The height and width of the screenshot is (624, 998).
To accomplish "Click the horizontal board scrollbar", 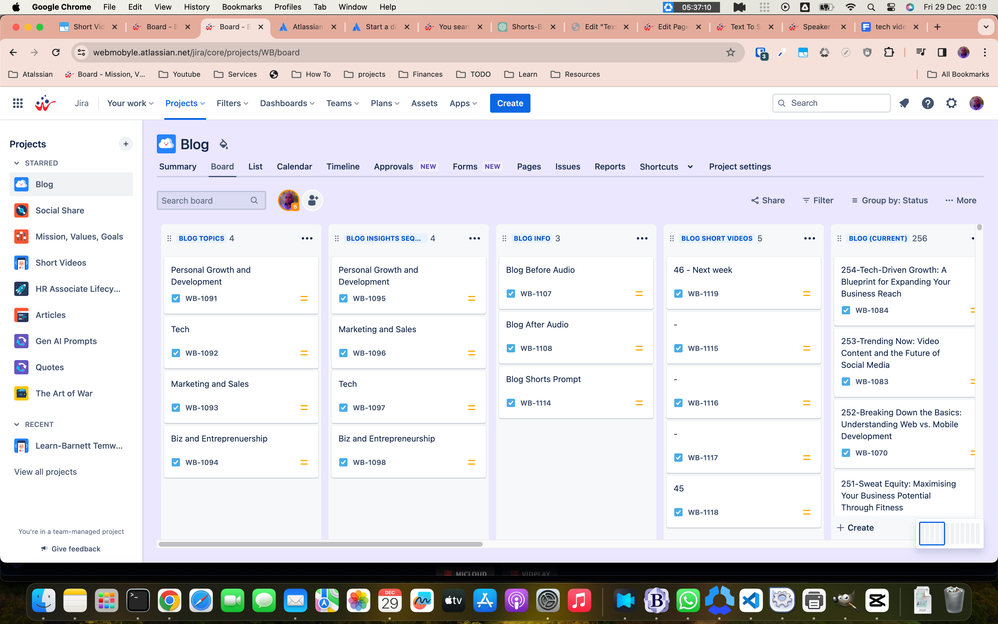I will click(320, 544).
